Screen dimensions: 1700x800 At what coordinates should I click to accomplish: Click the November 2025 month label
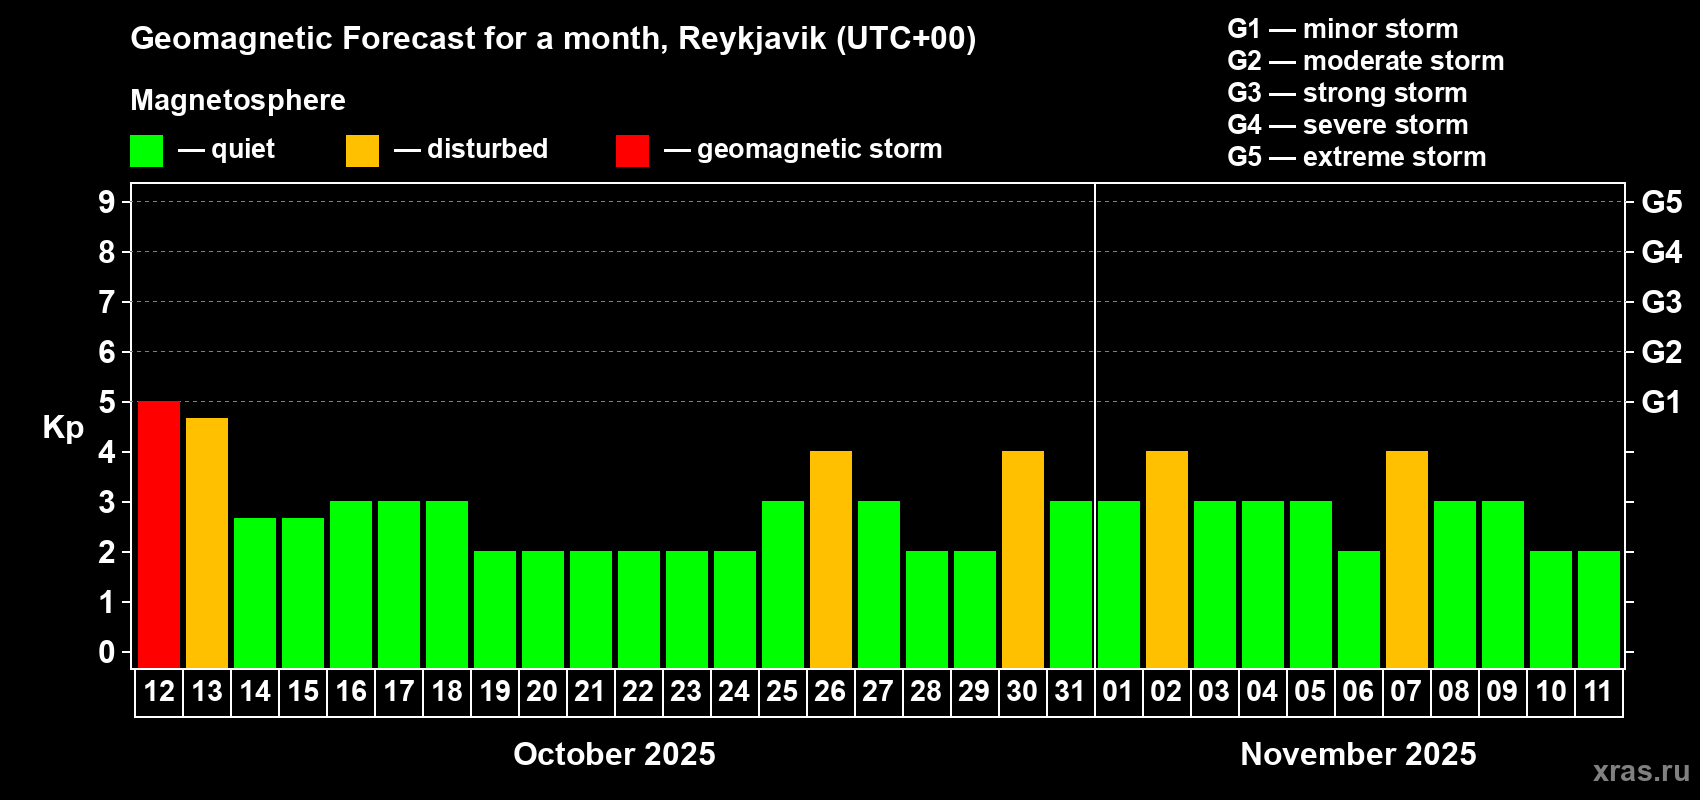coord(1358,754)
